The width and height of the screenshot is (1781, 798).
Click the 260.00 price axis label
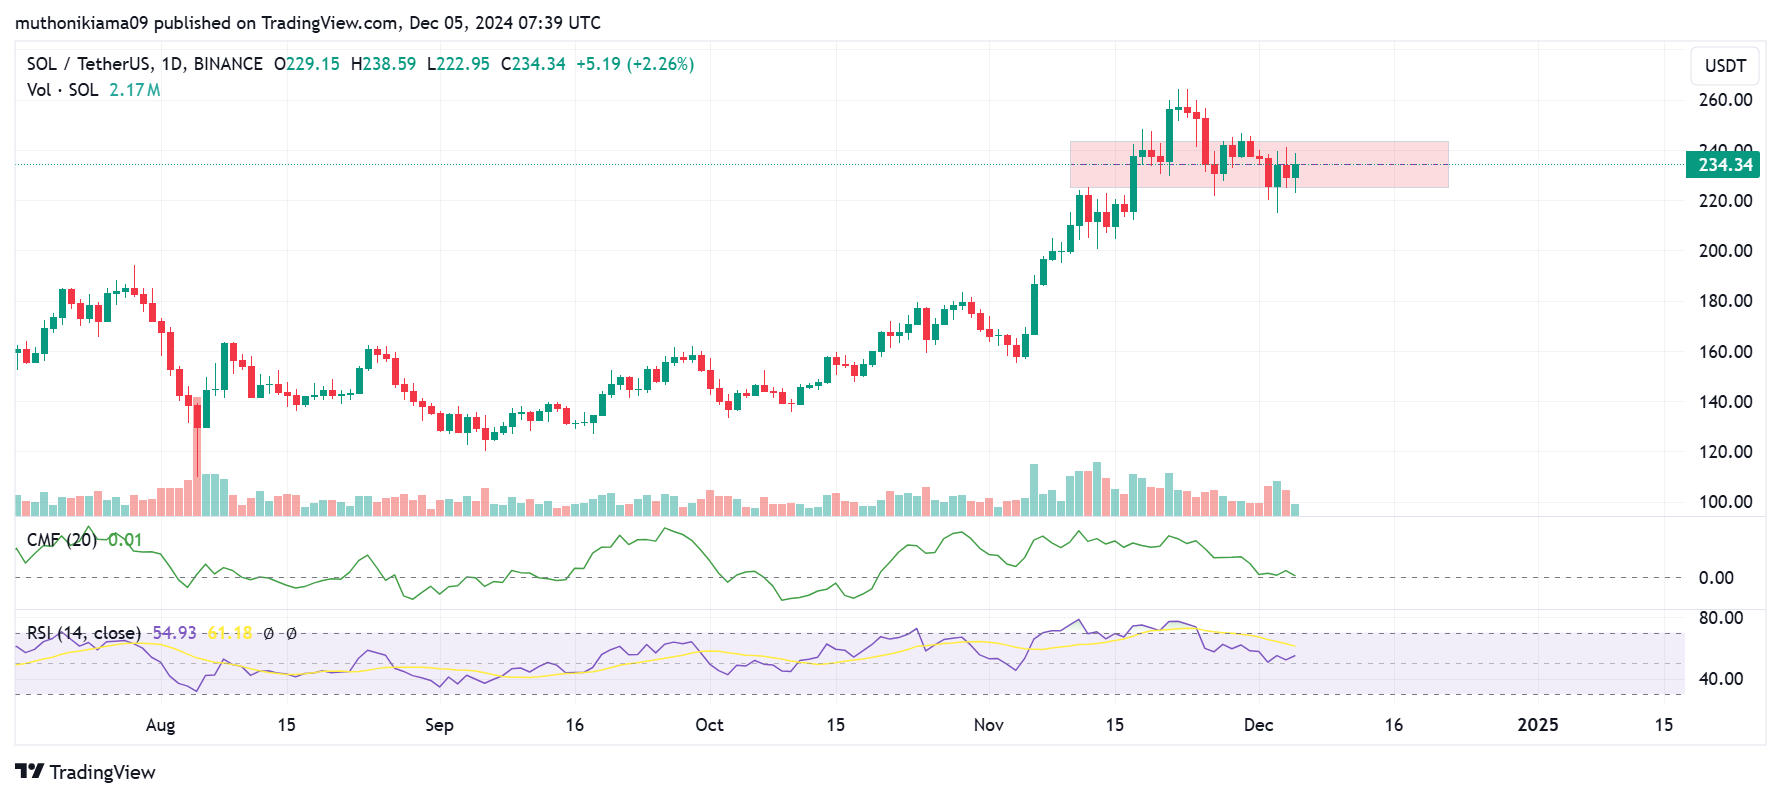tap(1725, 100)
